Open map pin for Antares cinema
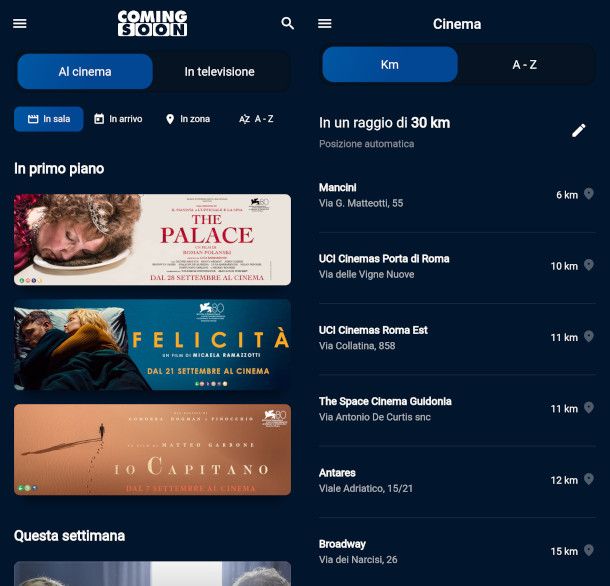 (589, 479)
